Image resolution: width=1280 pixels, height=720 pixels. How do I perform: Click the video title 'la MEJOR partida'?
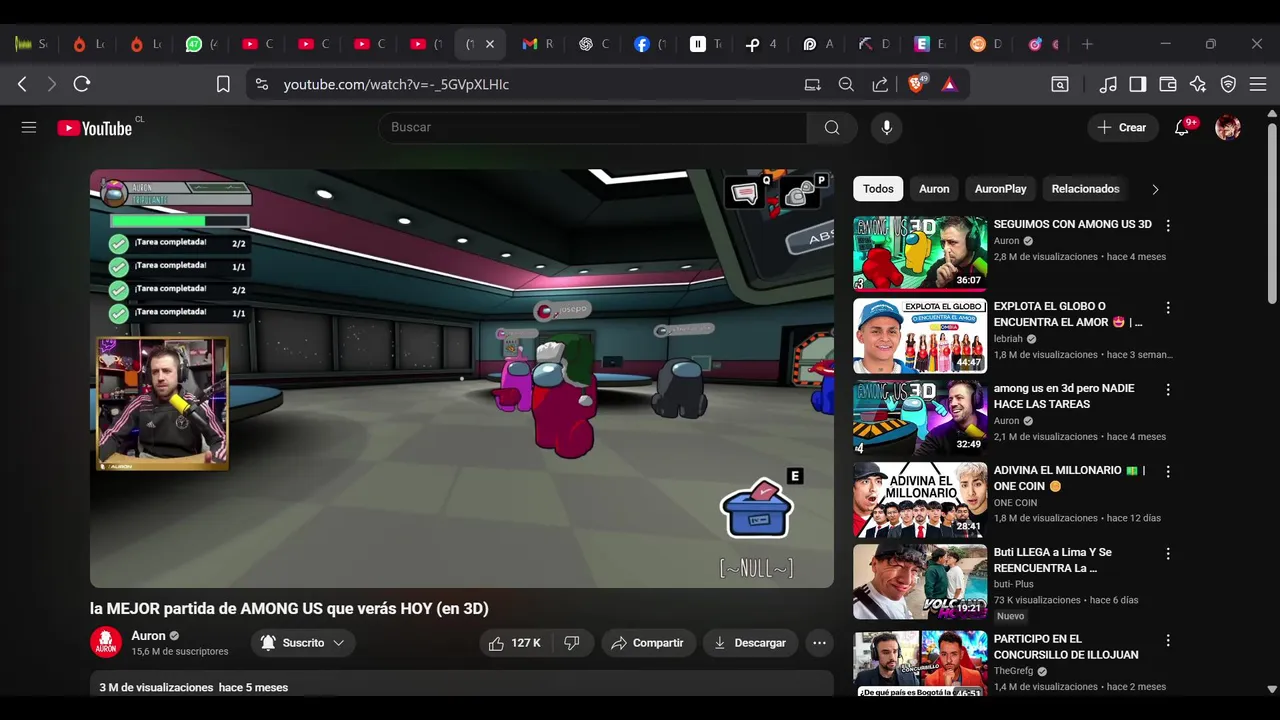click(x=289, y=608)
